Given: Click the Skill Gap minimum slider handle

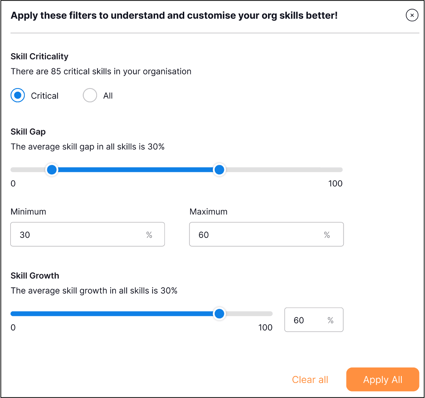Looking at the screenshot, I should 52,170.
